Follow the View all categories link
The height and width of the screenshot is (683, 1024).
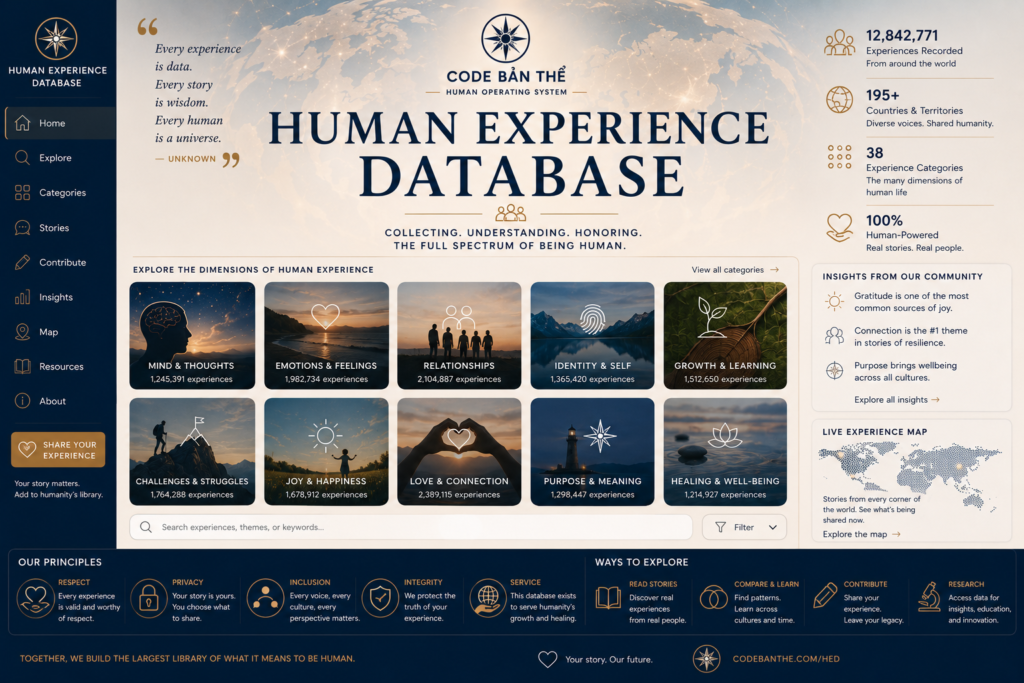coord(735,270)
